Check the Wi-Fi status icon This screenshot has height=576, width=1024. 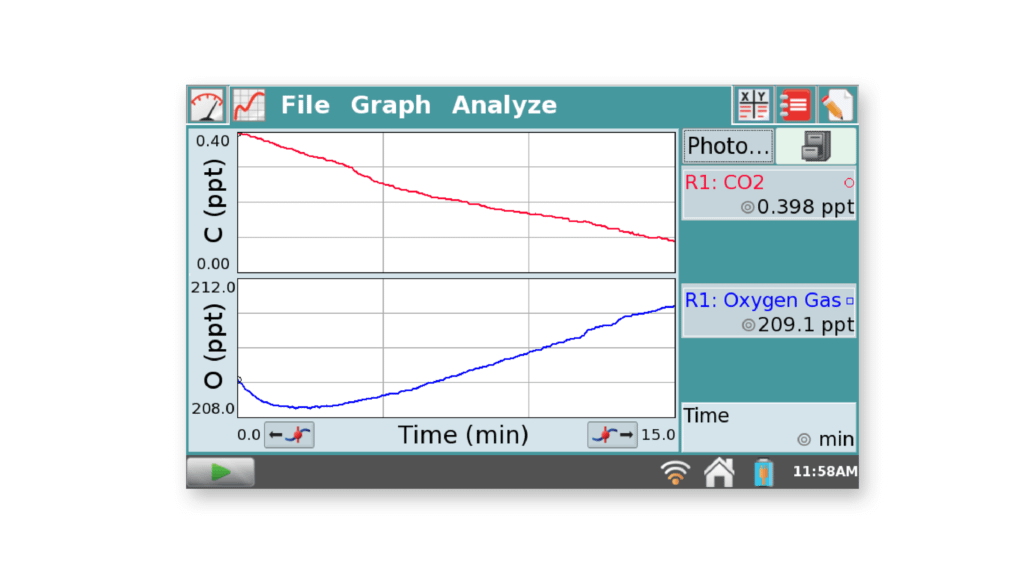(674, 471)
